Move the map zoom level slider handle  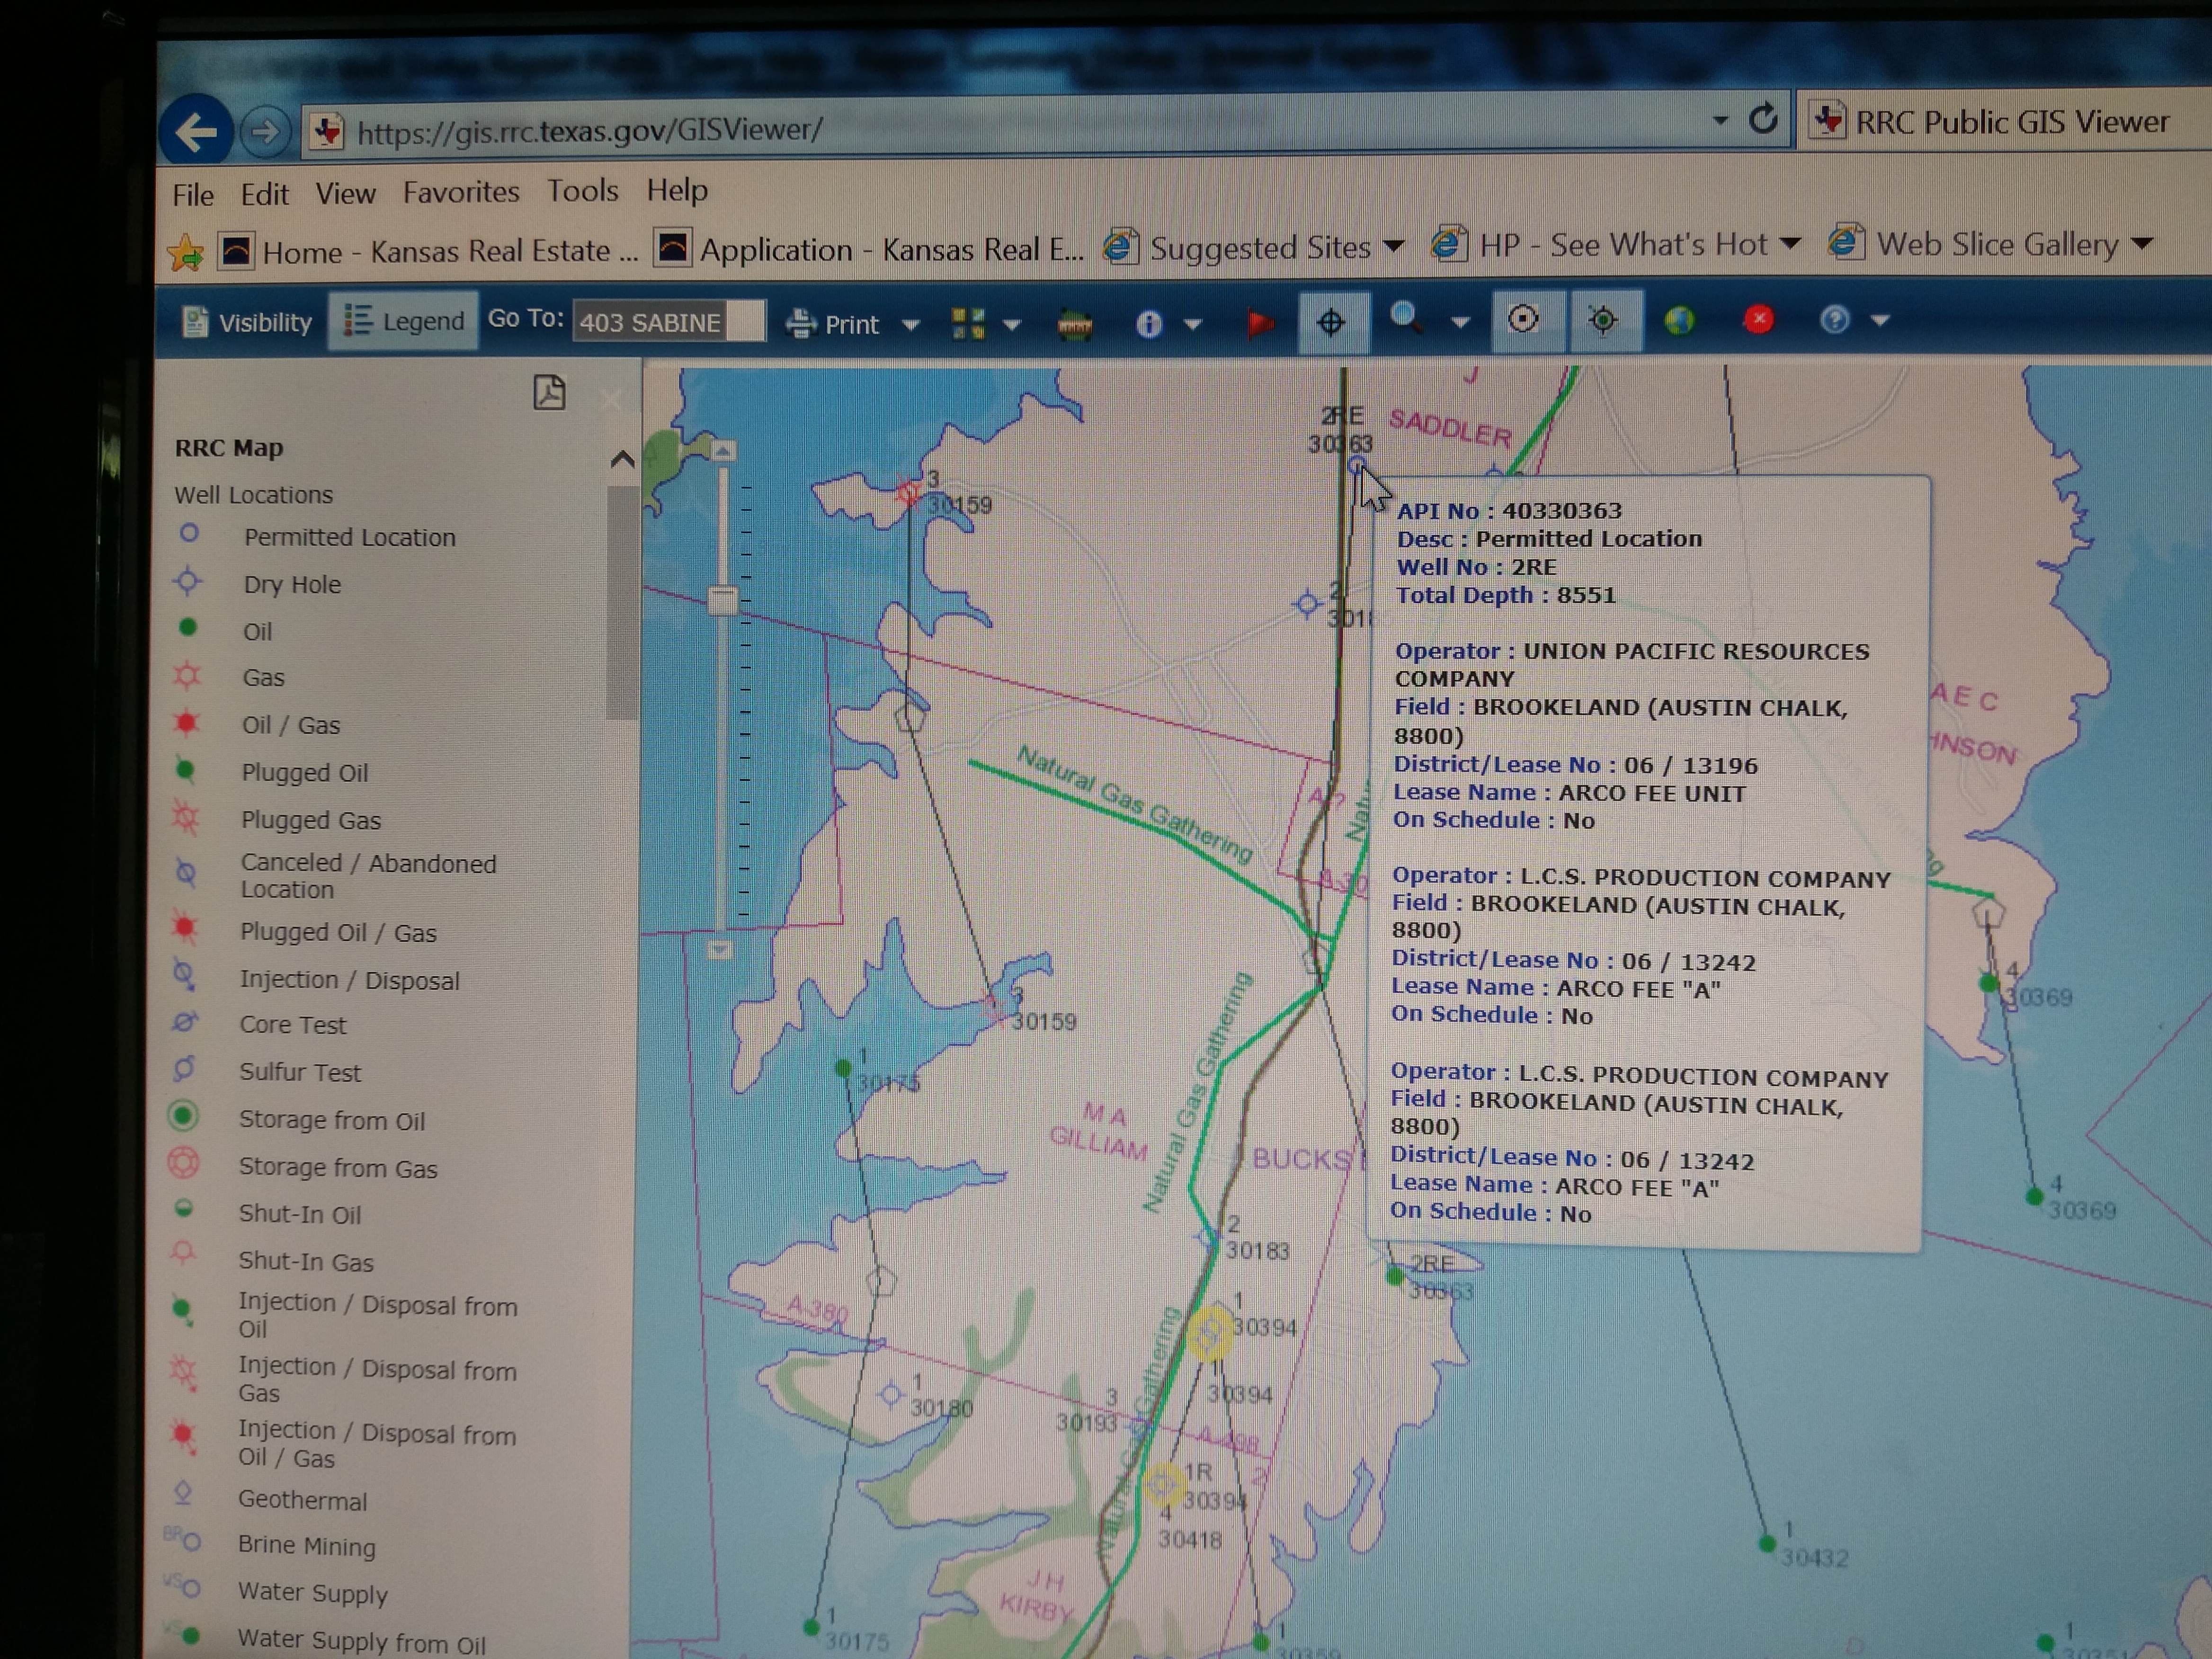[722, 600]
